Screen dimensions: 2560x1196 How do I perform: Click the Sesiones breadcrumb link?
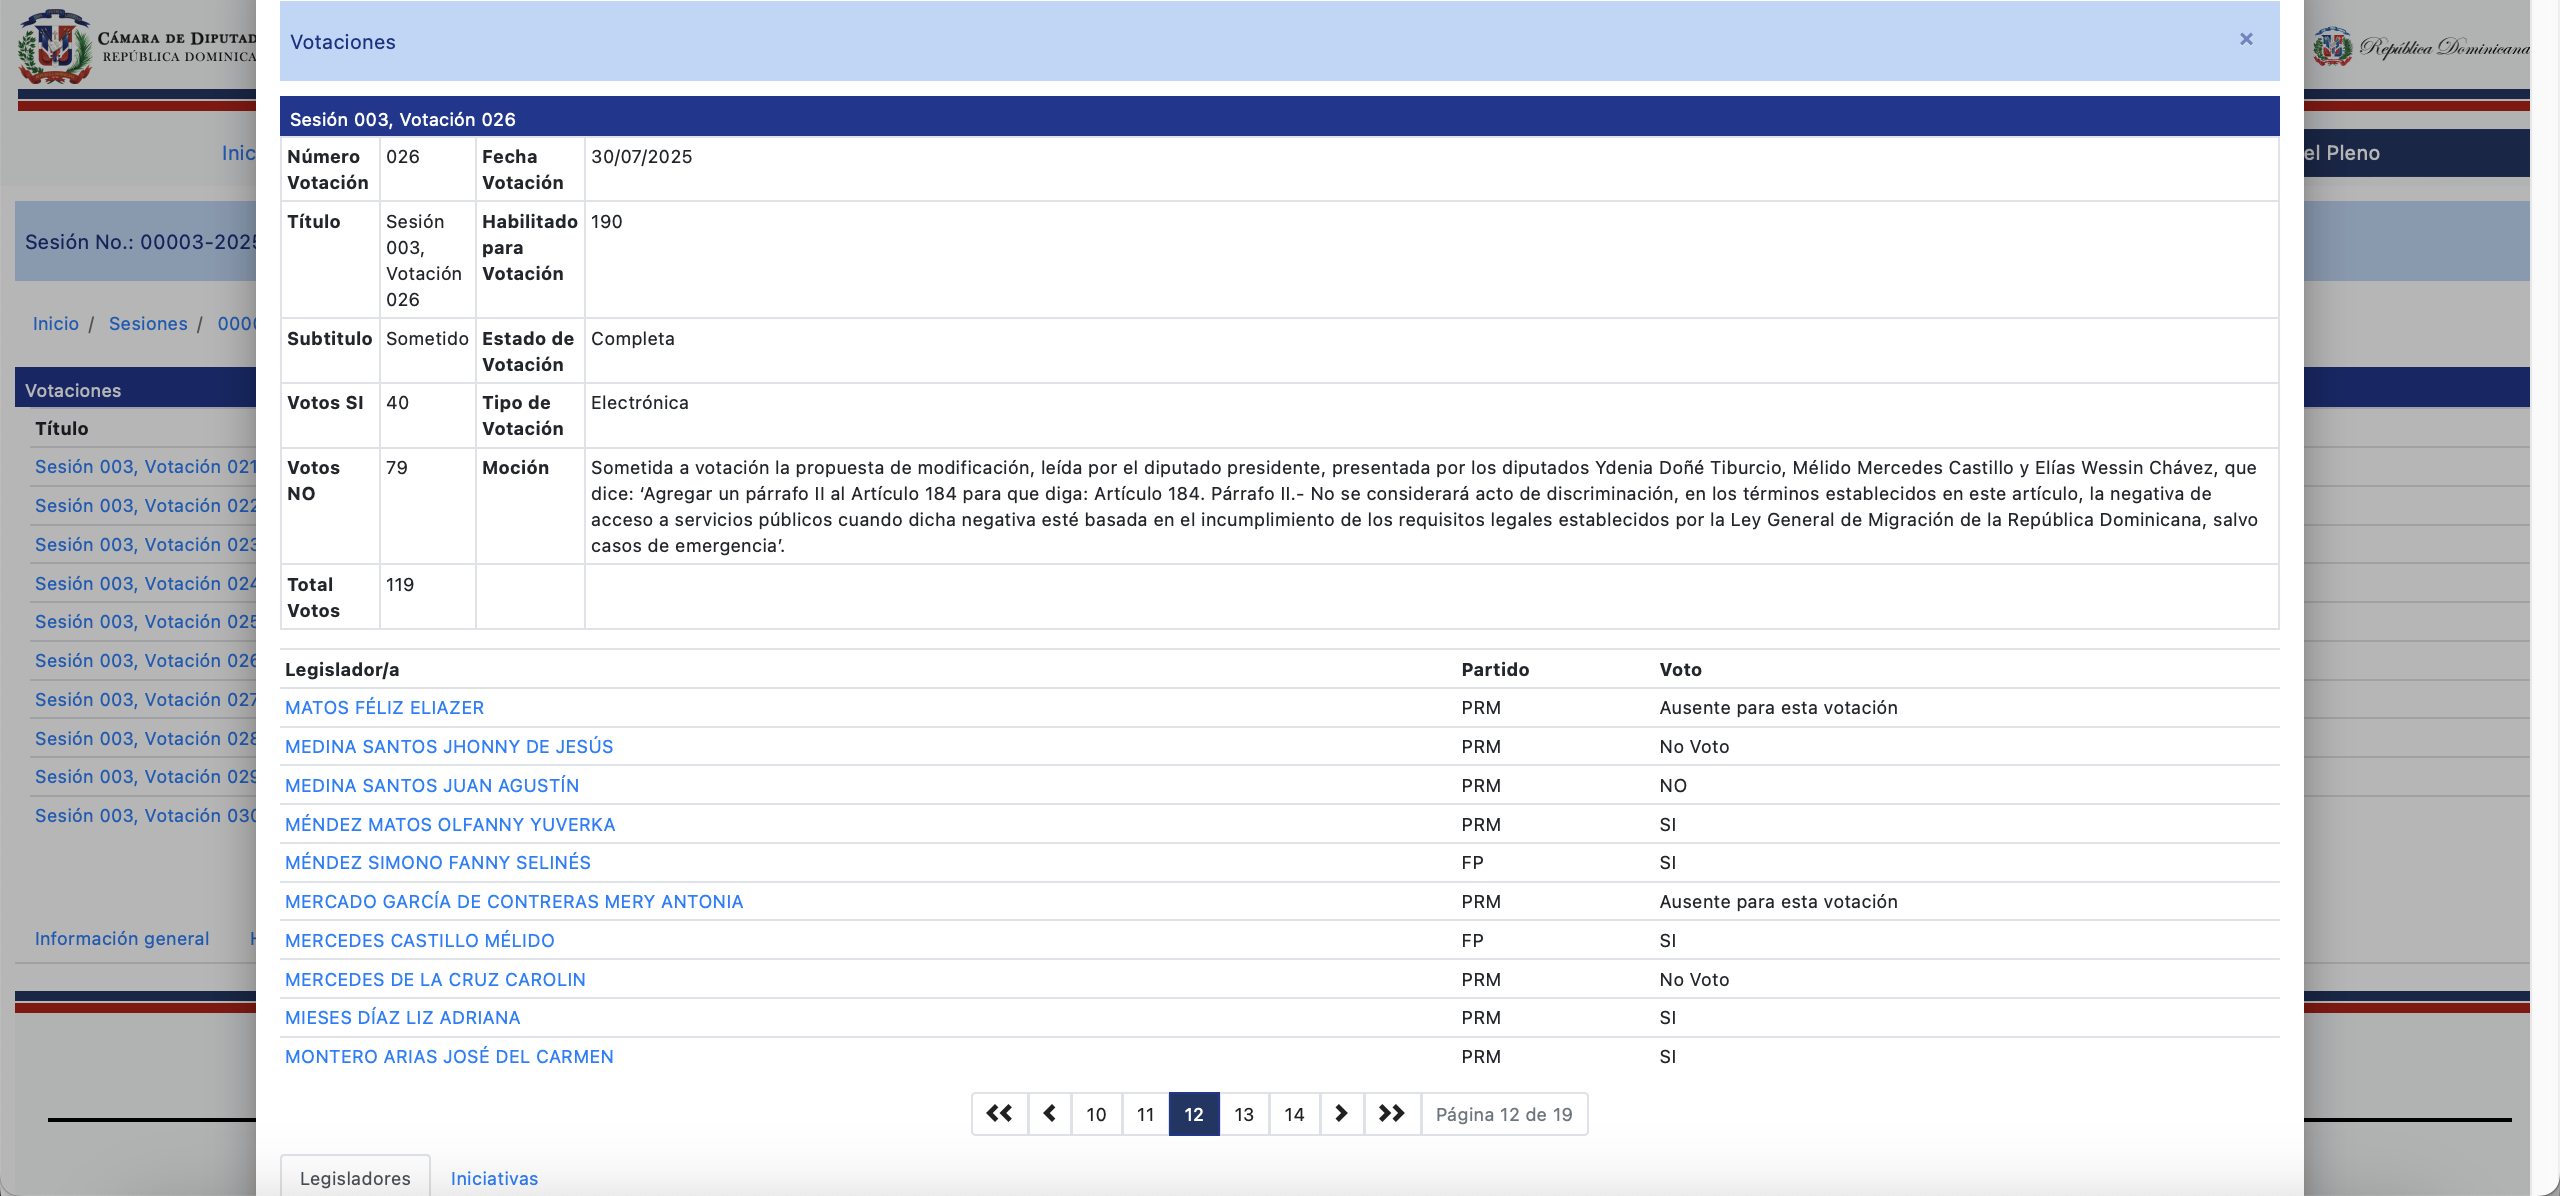click(x=148, y=324)
